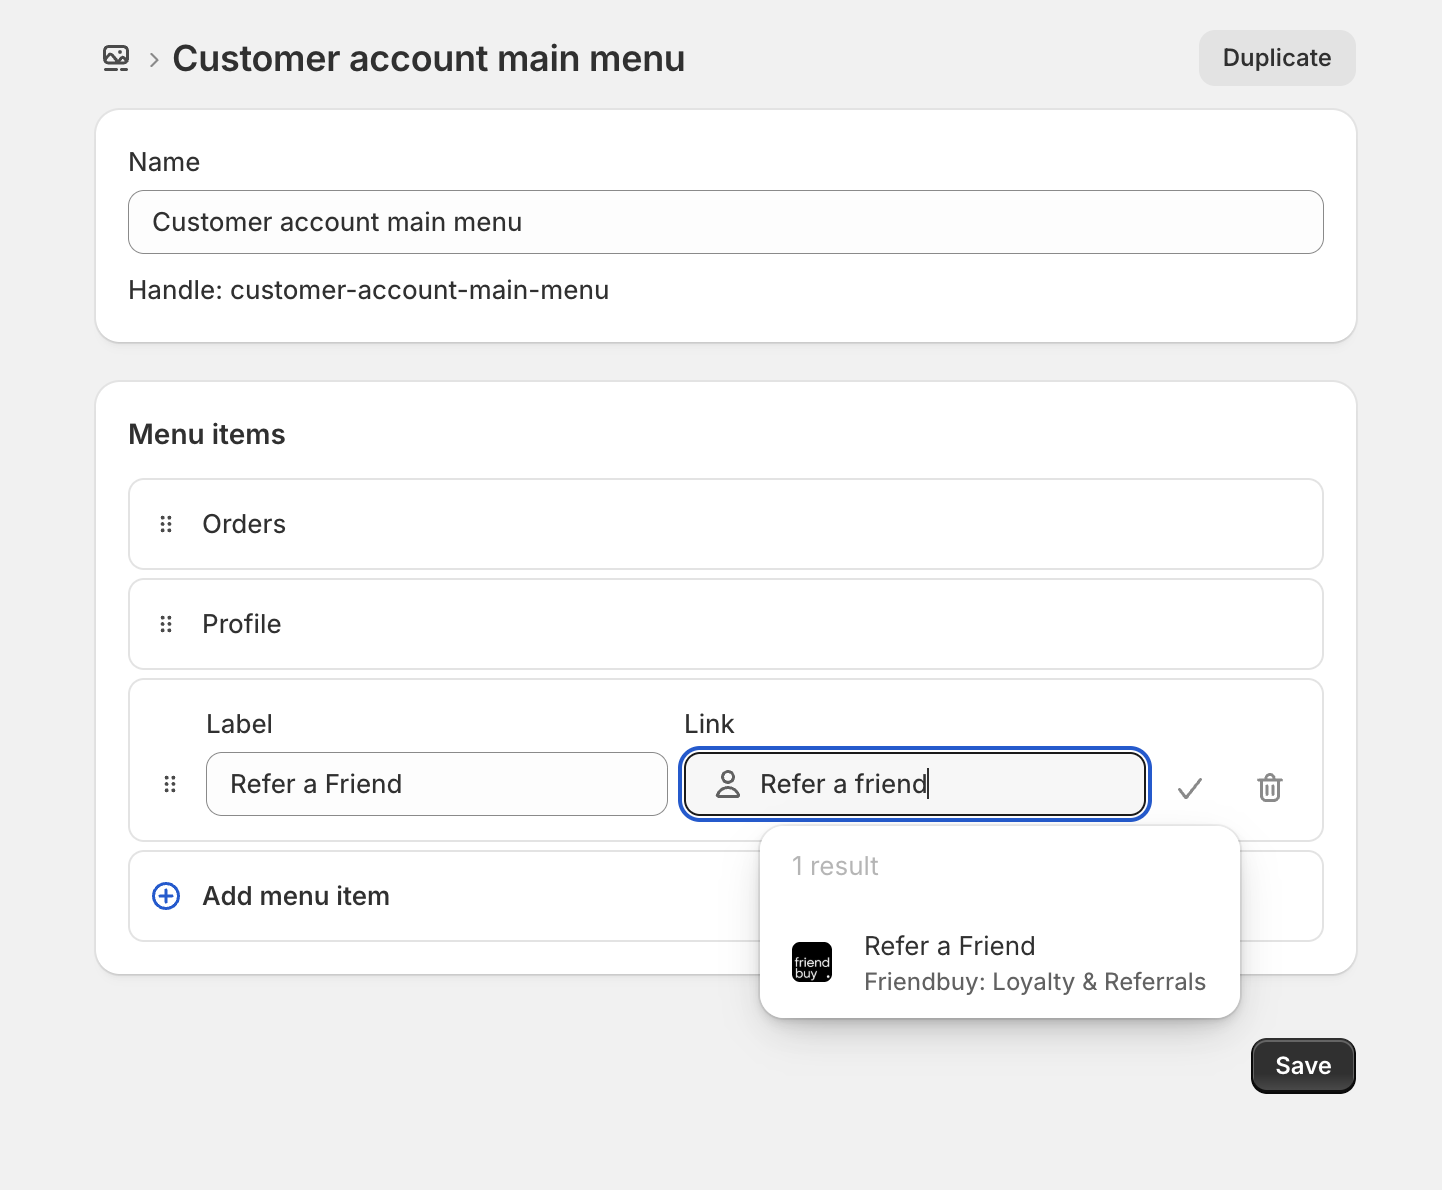1442x1190 pixels.
Task: Click Add menu item
Action: tap(726, 896)
